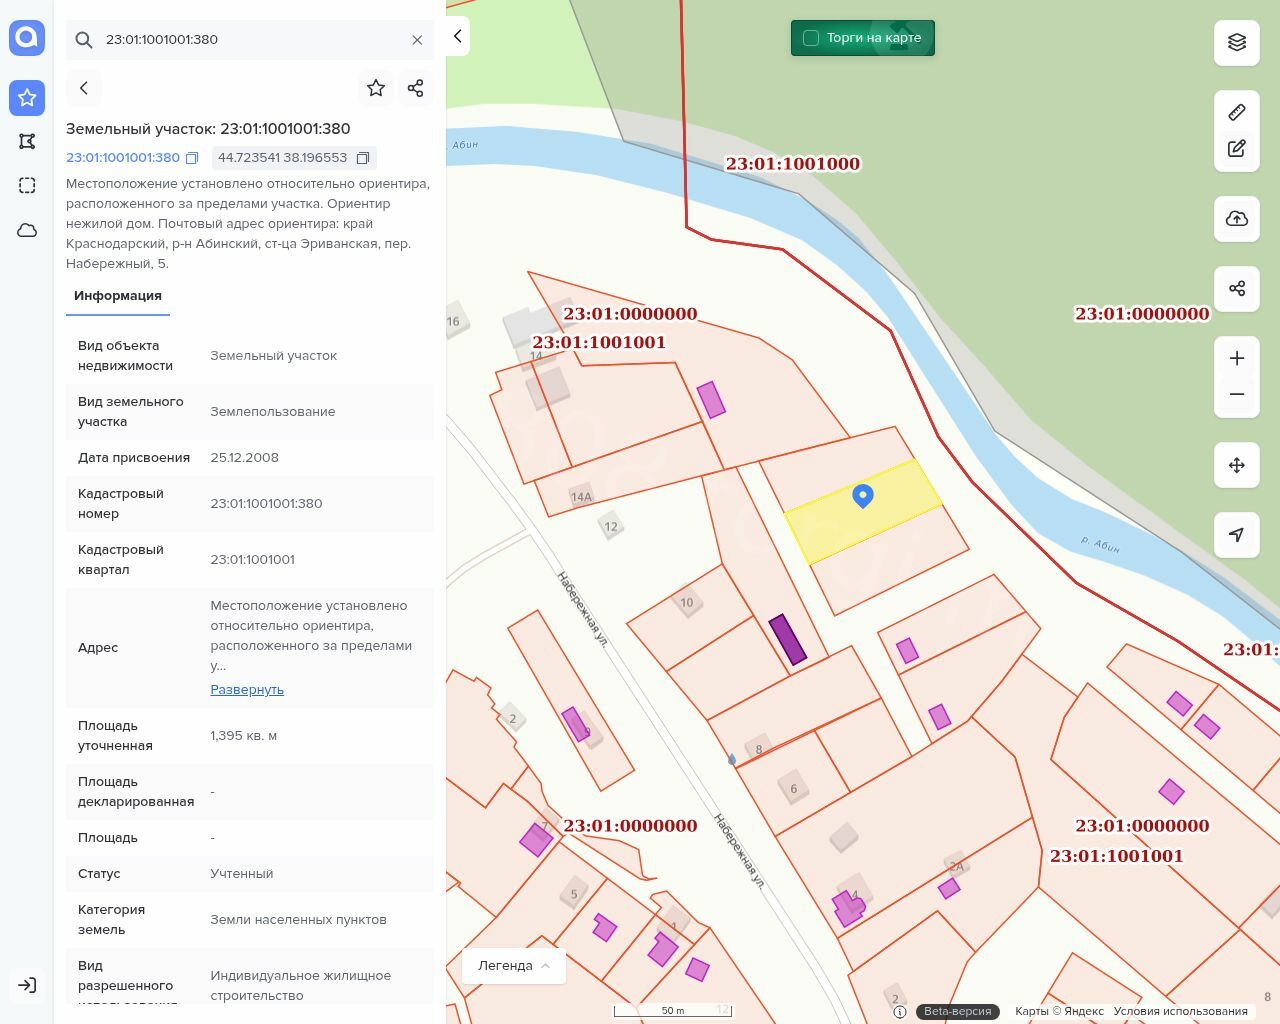Clear the search field text
Image resolution: width=1280 pixels, height=1024 pixels.
point(417,40)
